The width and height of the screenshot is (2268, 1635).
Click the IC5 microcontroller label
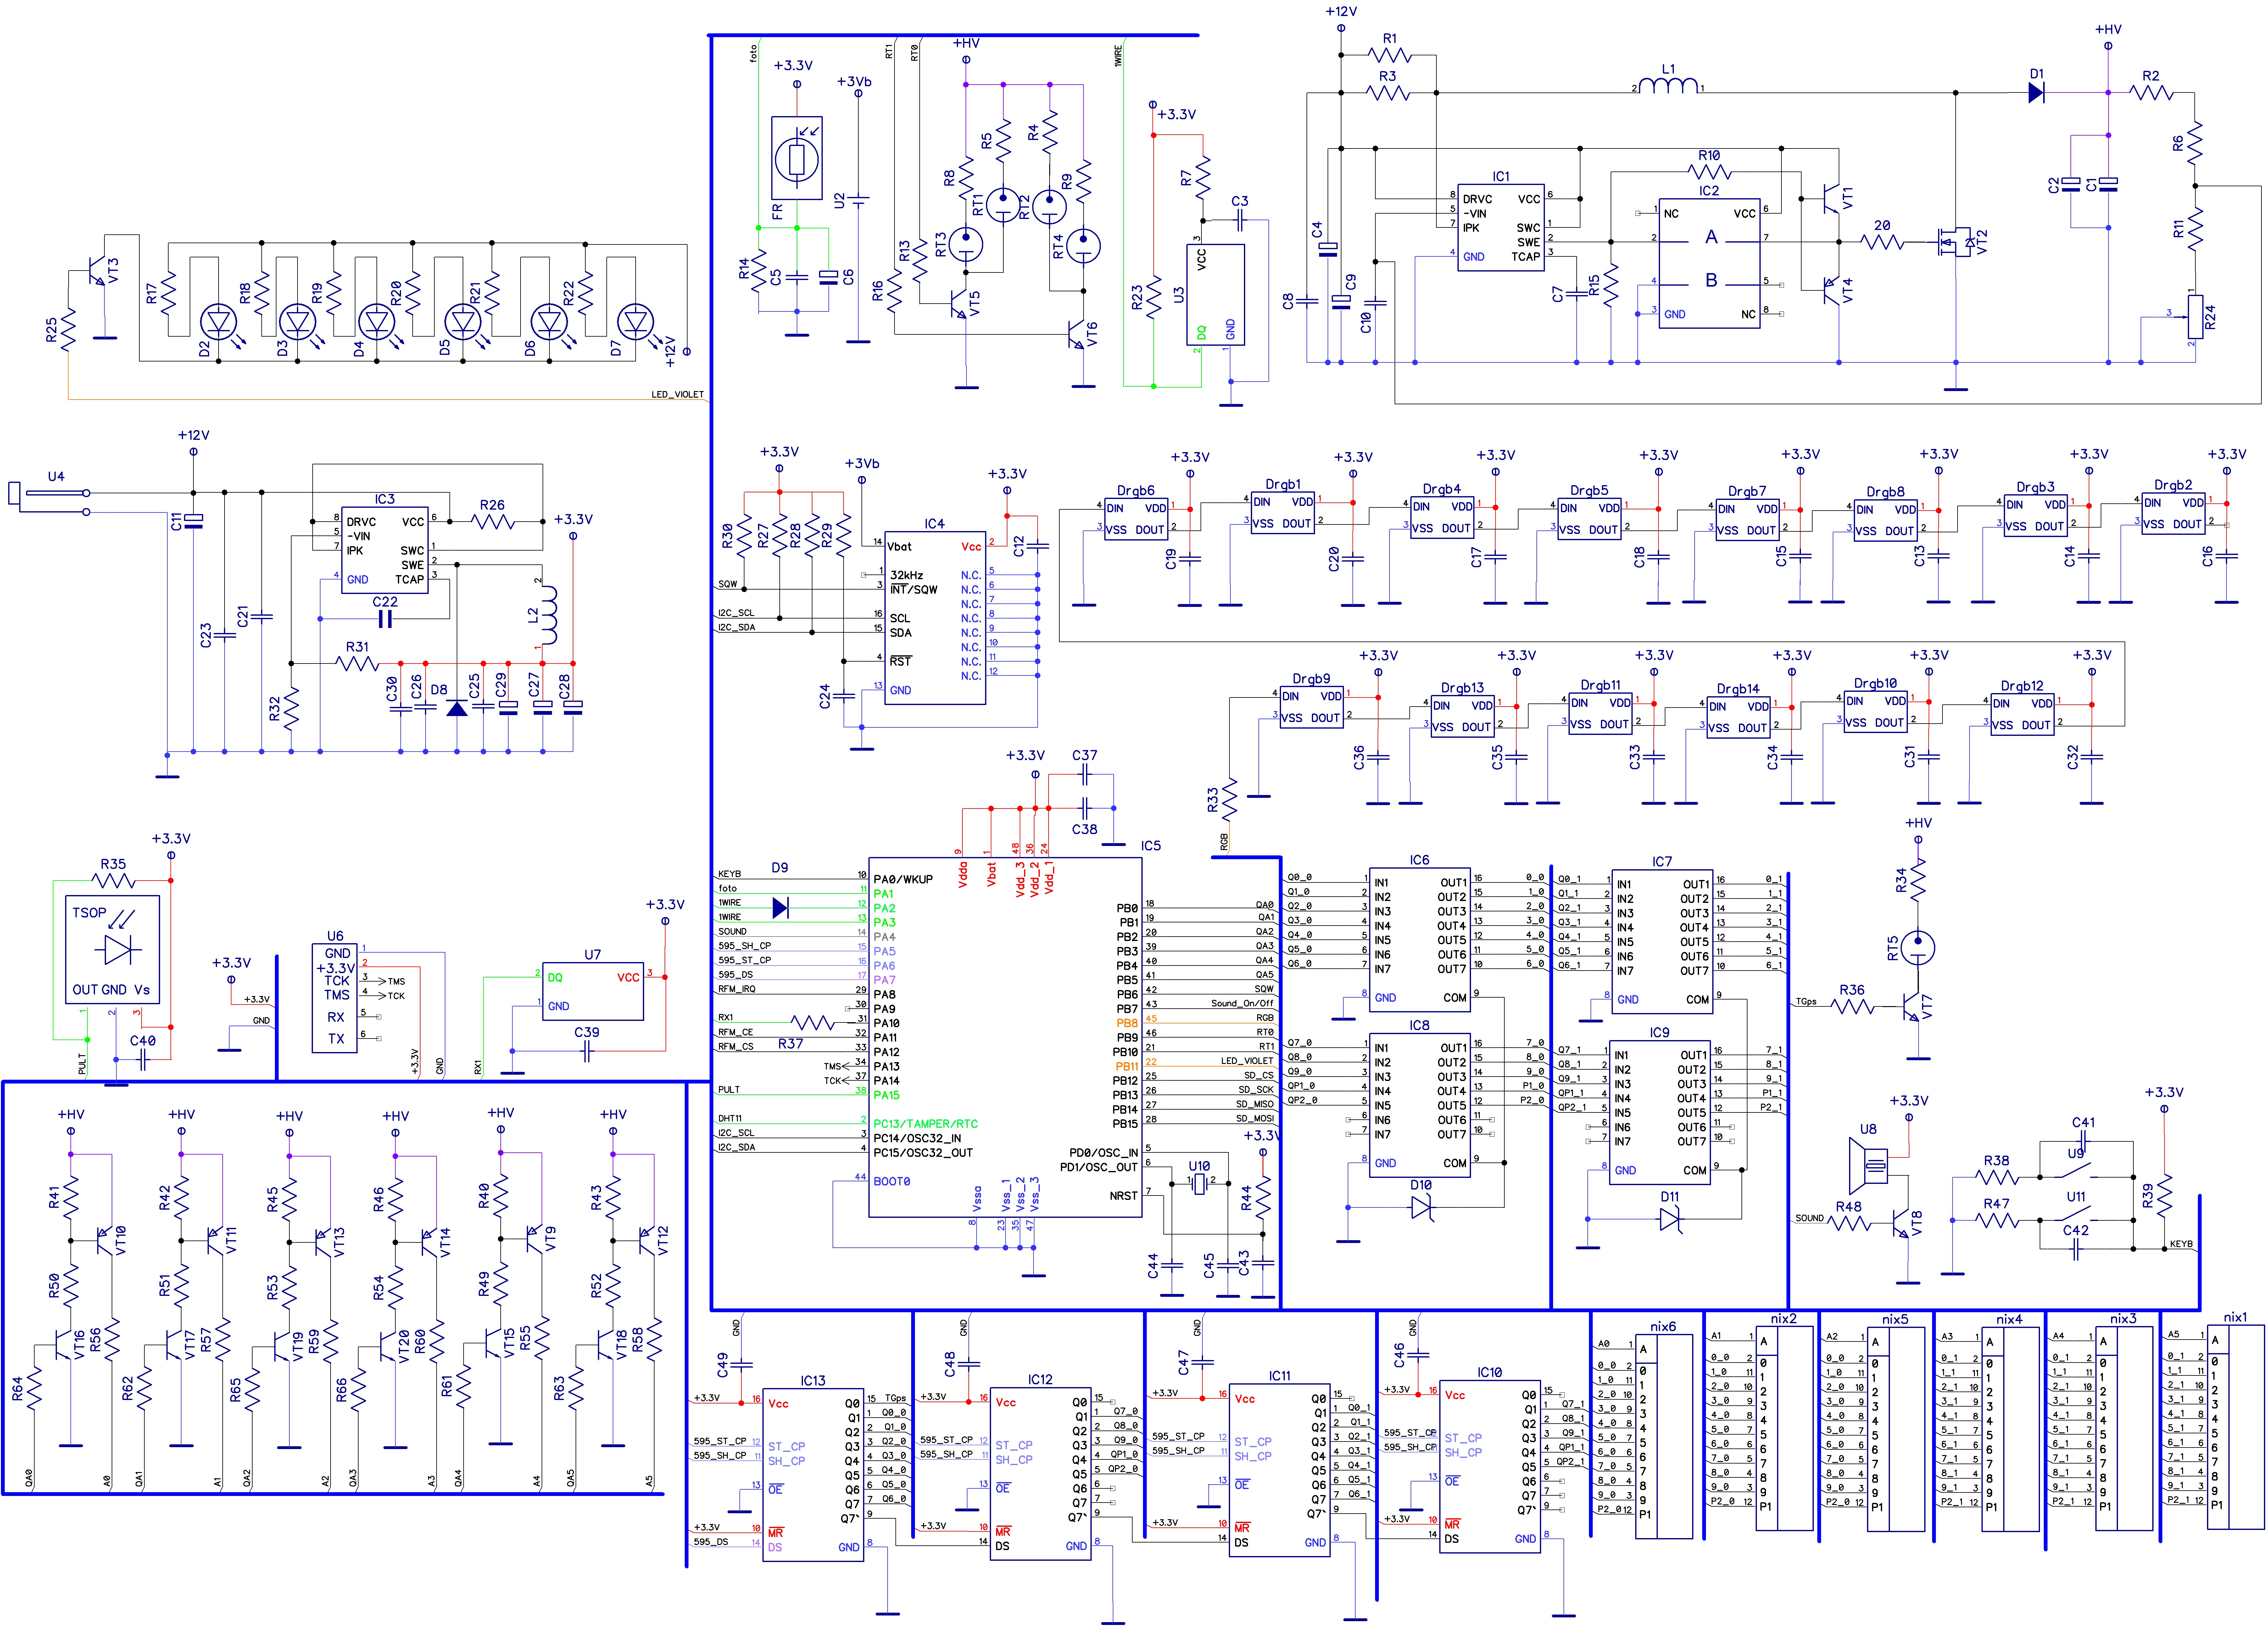[x=1151, y=846]
